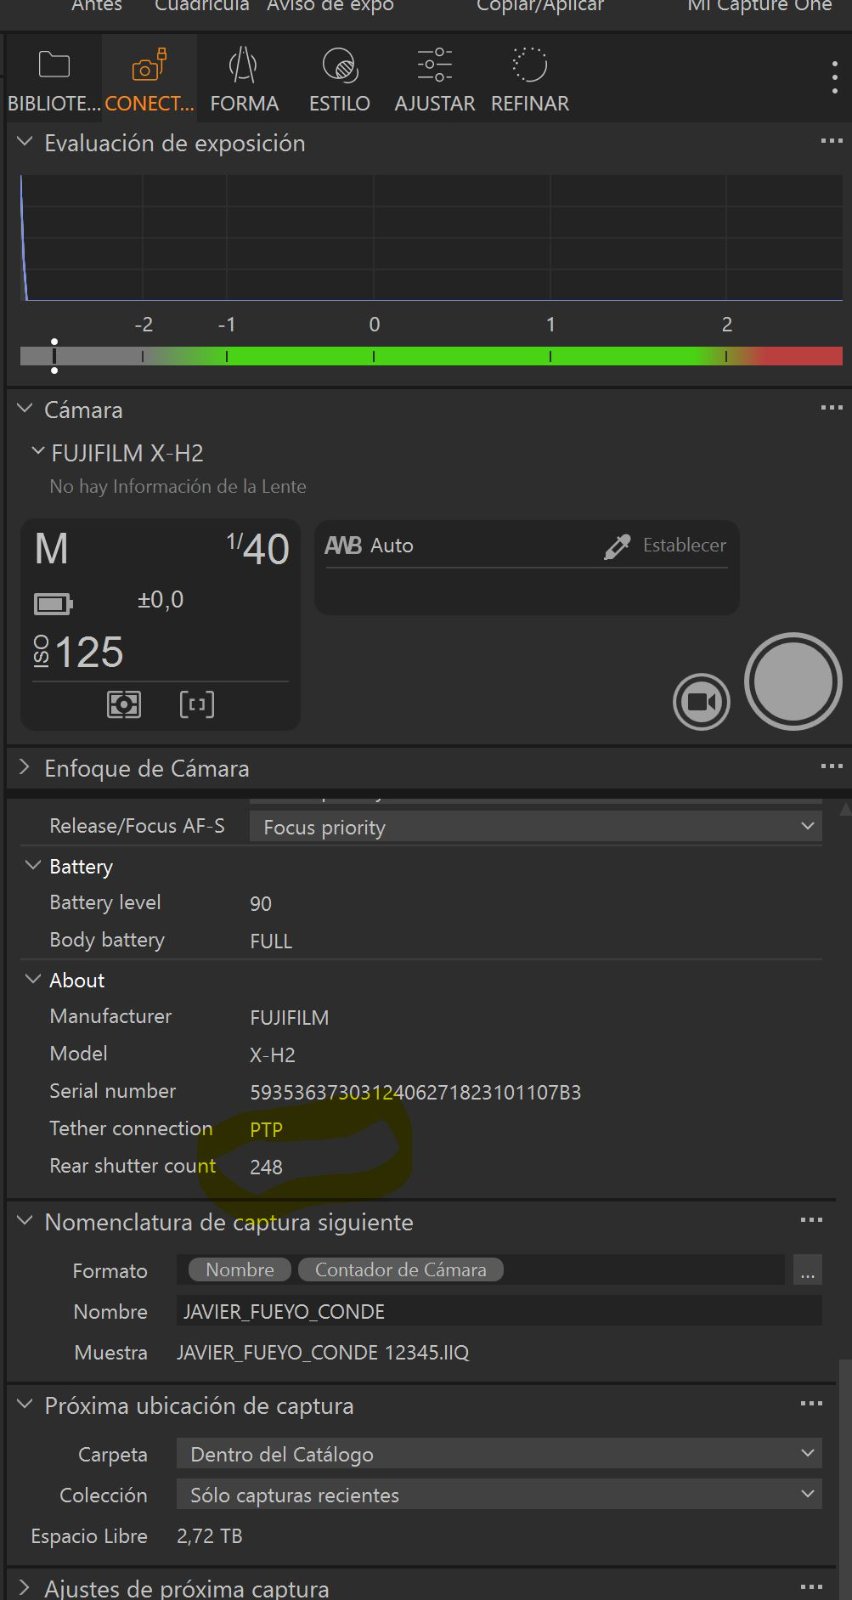The height and width of the screenshot is (1600, 852).
Task: Click the Contador de Cámara format token
Action: point(400,1270)
